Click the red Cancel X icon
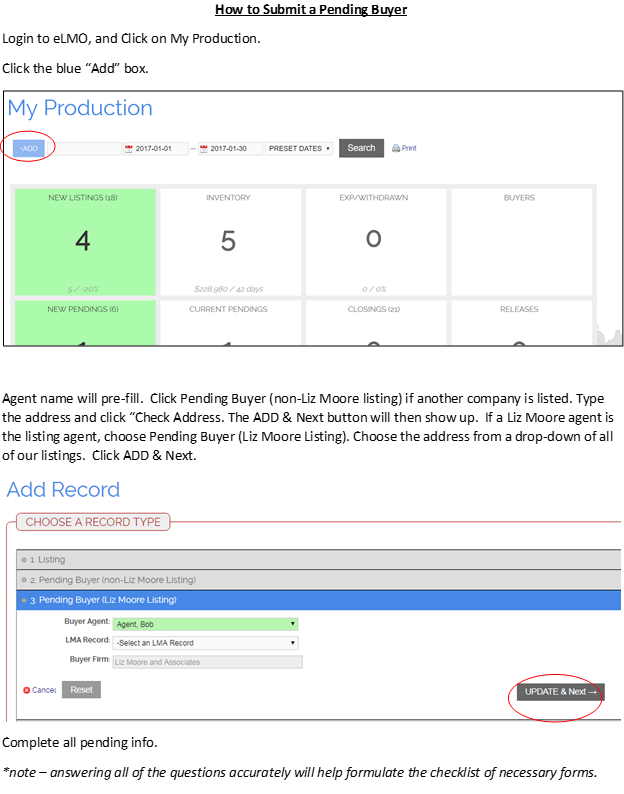Image resolution: width=624 pixels, height=794 pixels. [25, 690]
